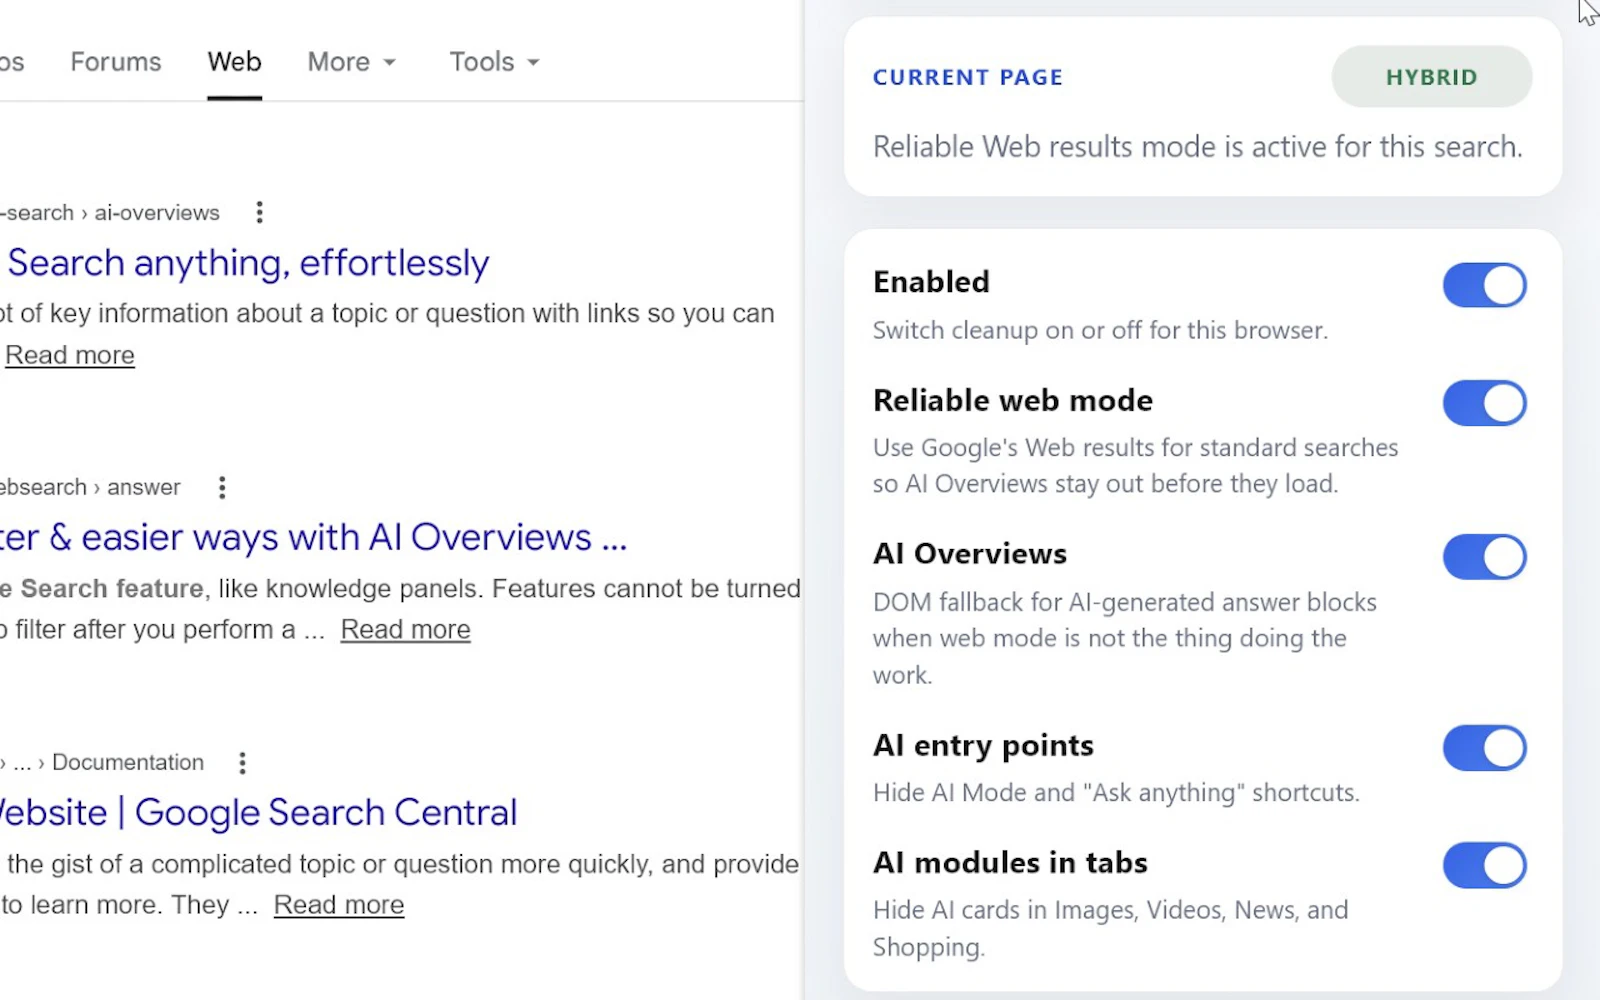This screenshot has height=1000, width=1600.
Task: Click Read more under the first search result
Action: tap(69, 354)
